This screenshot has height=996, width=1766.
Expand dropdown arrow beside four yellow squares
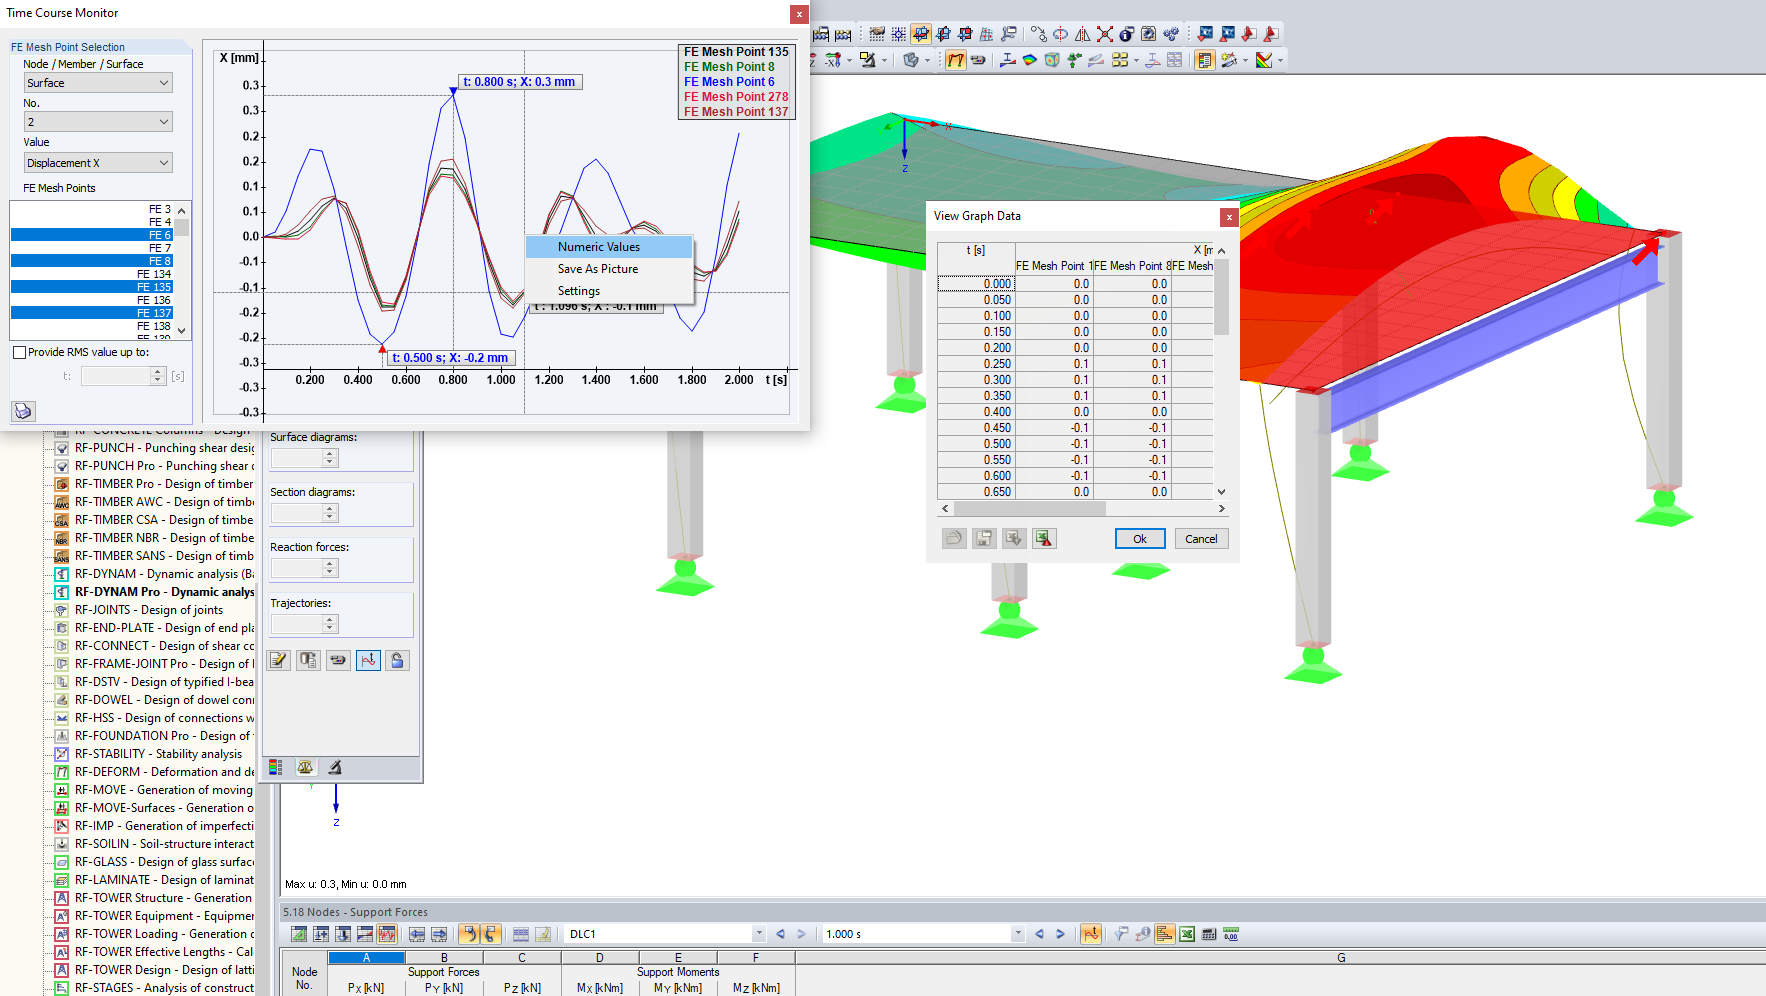click(x=1137, y=60)
